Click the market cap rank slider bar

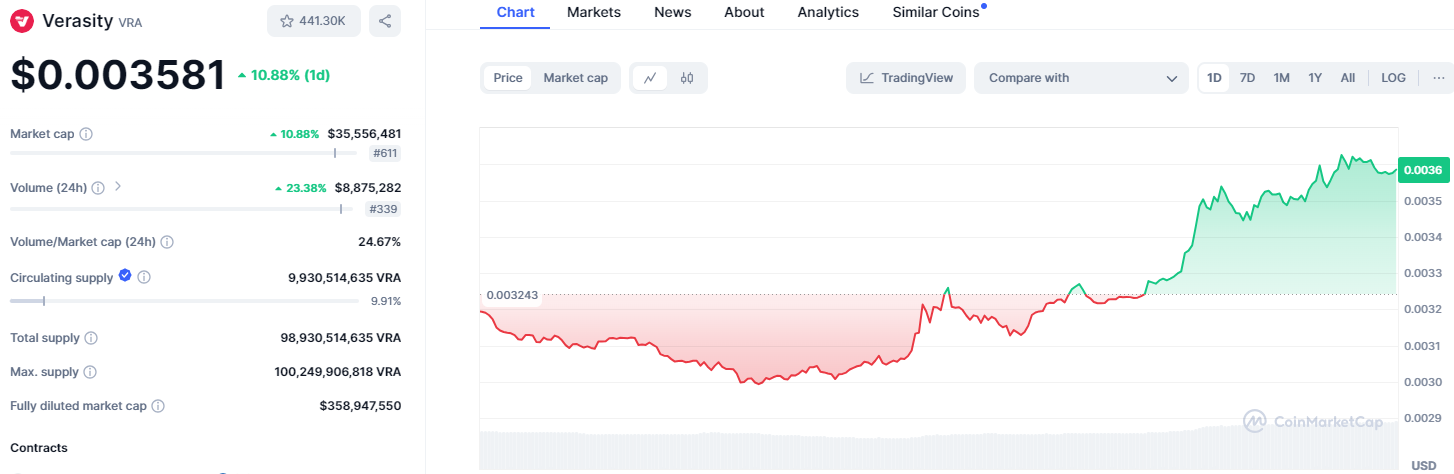click(x=183, y=153)
